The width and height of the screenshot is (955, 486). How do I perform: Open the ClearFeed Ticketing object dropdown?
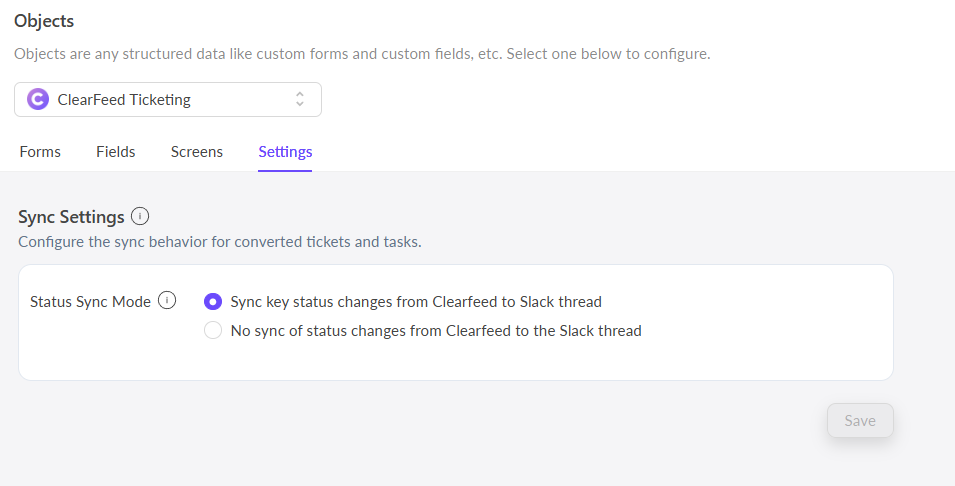[168, 99]
